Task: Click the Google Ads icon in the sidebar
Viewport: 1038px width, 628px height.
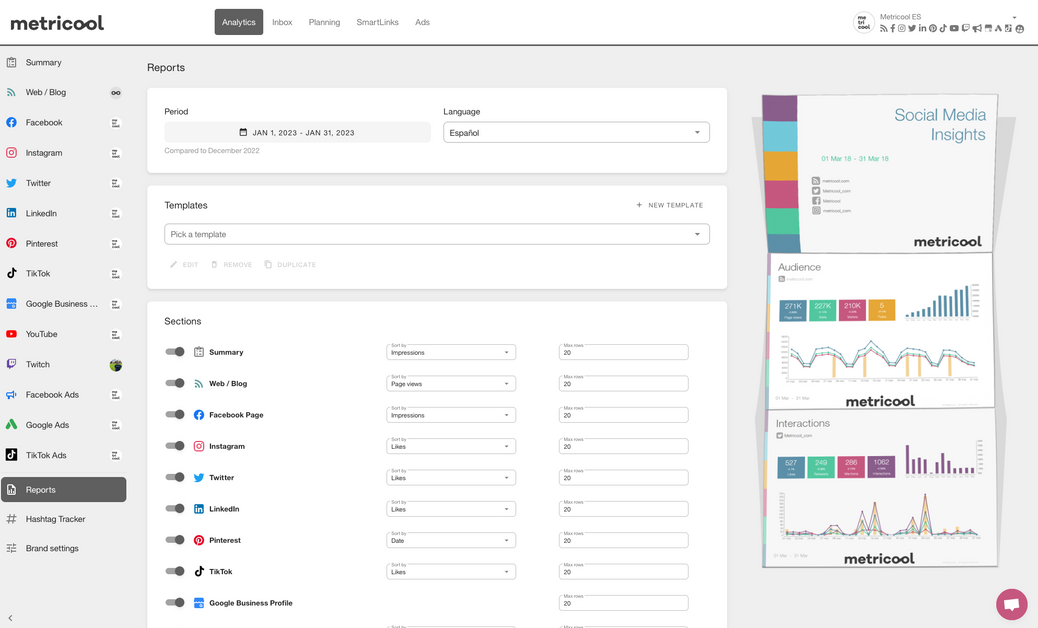Action: click(x=11, y=425)
